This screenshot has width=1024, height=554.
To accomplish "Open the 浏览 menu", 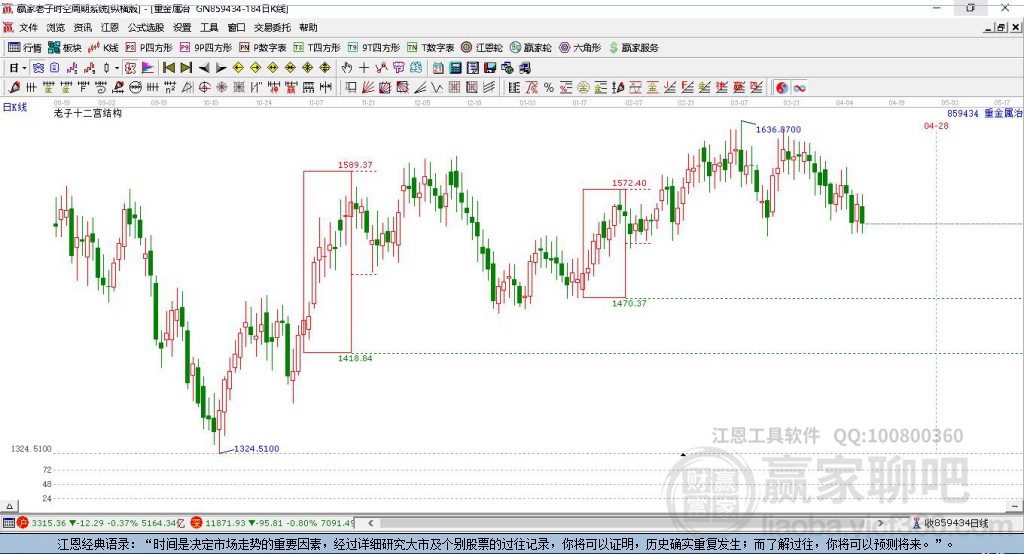I will click(x=56, y=27).
